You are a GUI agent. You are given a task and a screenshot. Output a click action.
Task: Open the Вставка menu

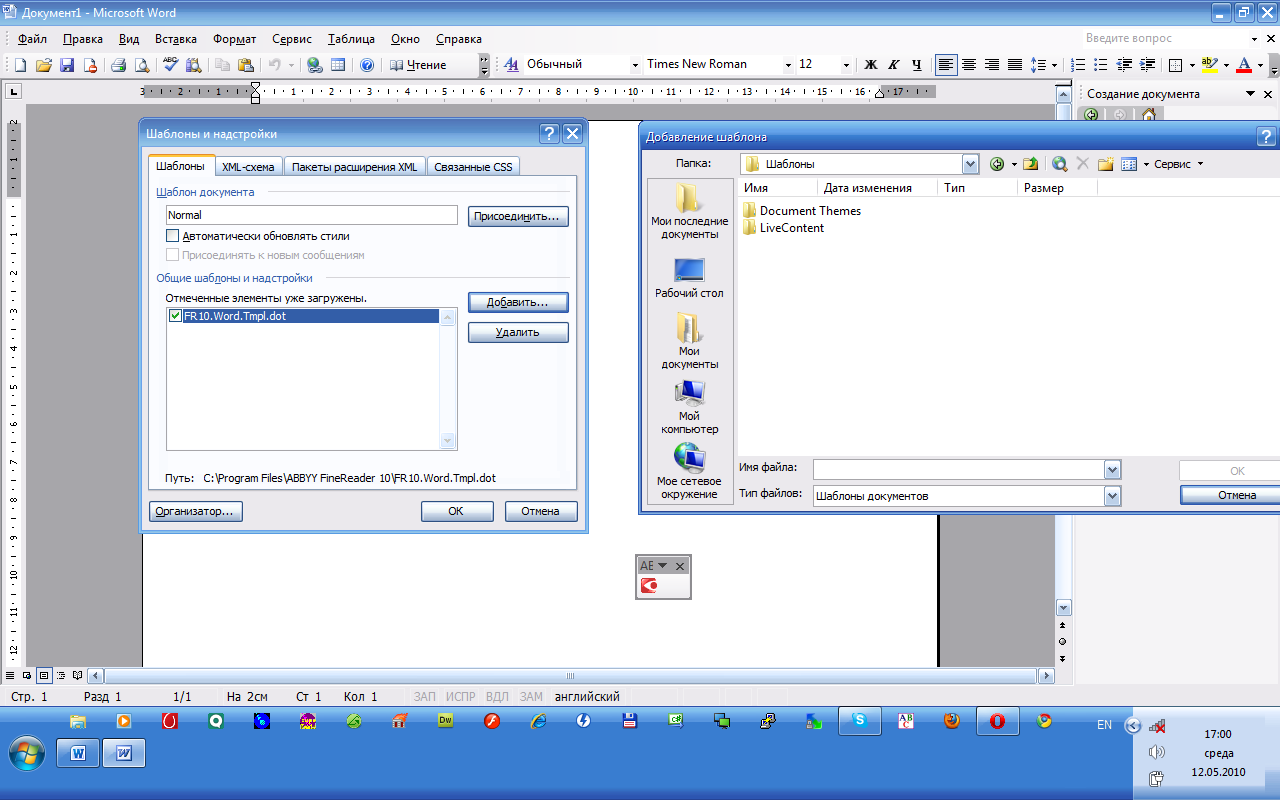[x=176, y=39]
